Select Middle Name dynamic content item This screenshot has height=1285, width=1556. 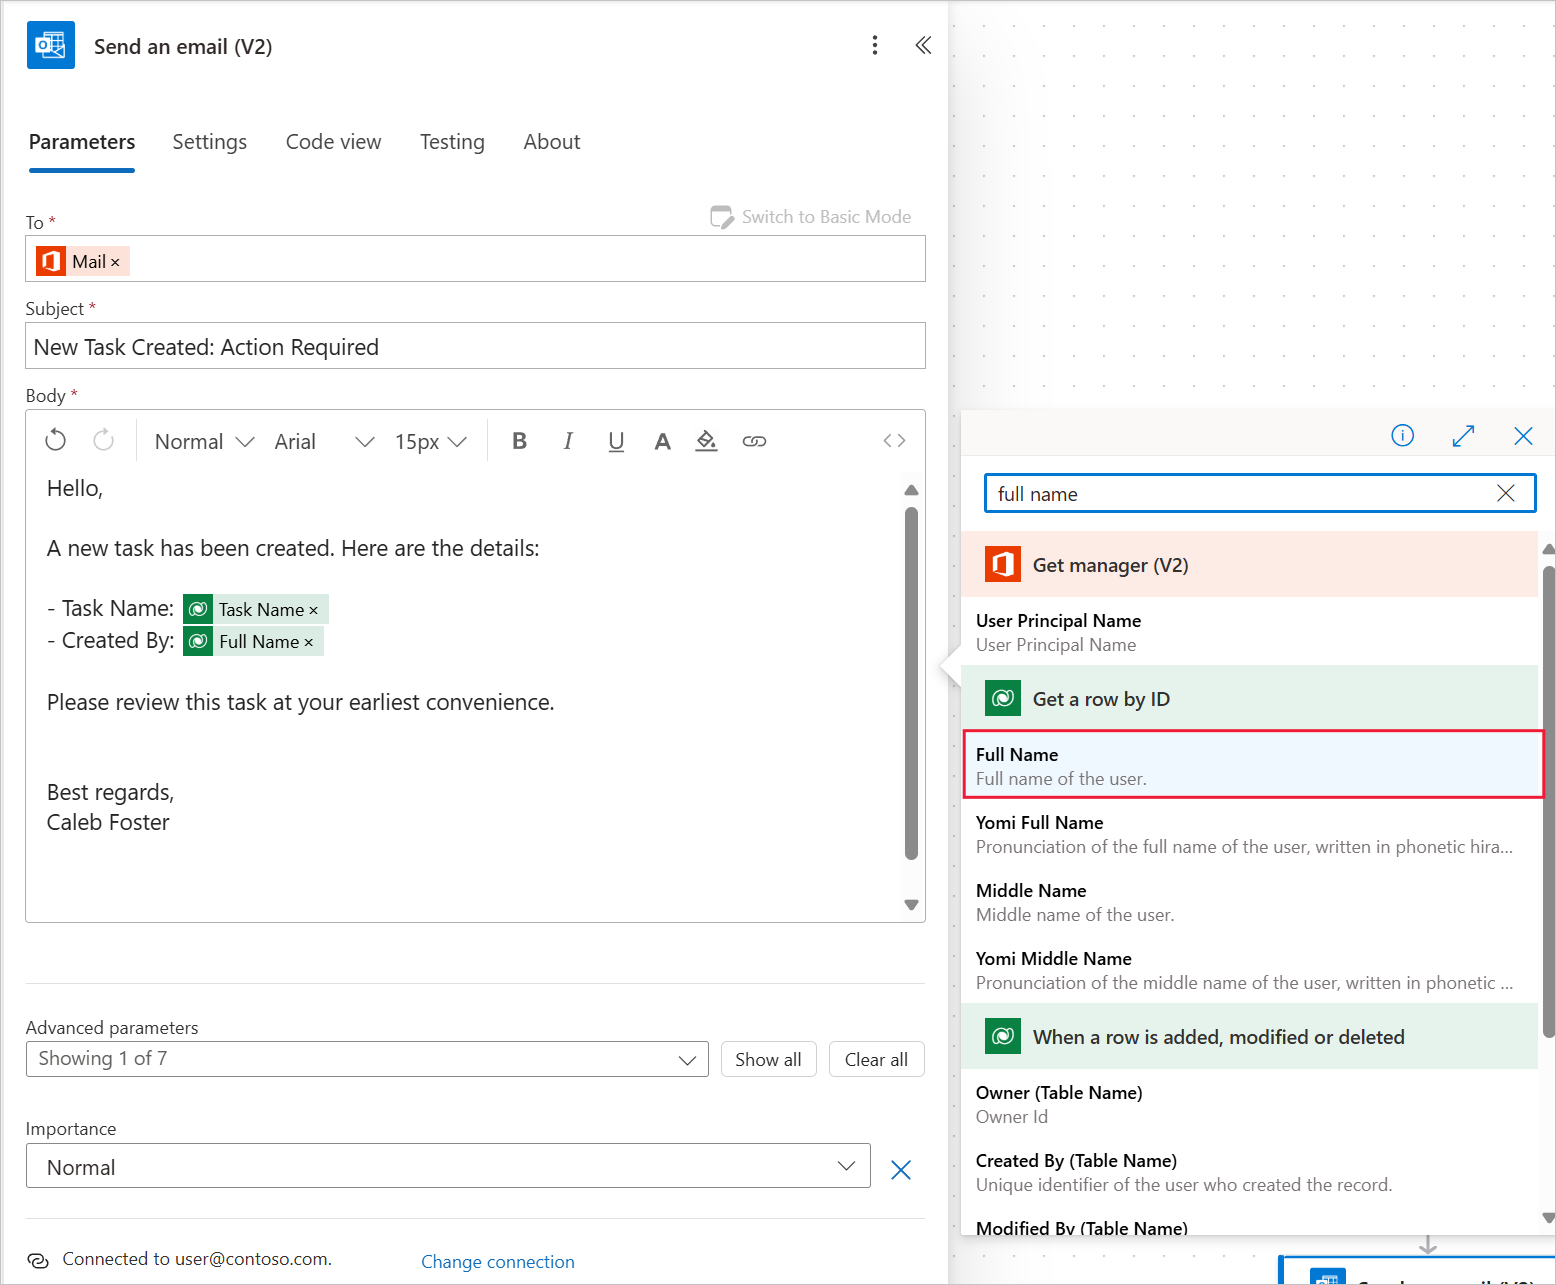[1250, 901]
